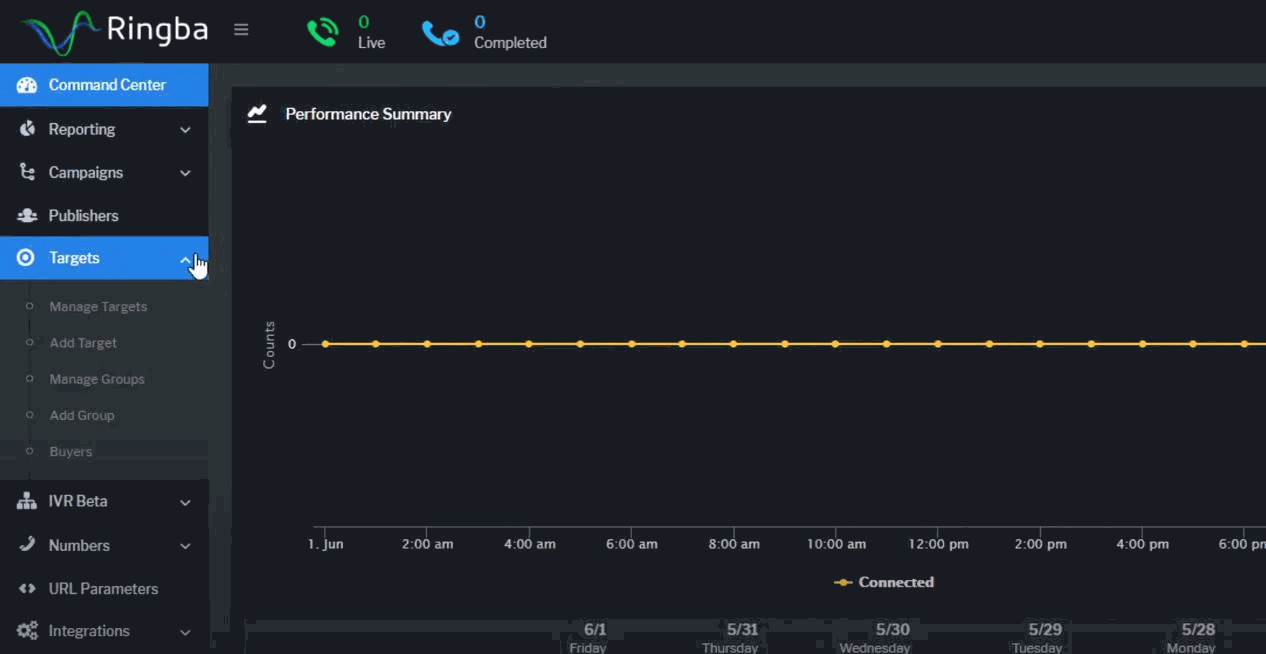Click the IVR Beta sitemap icon
The width and height of the screenshot is (1266, 654).
point(27,501)
